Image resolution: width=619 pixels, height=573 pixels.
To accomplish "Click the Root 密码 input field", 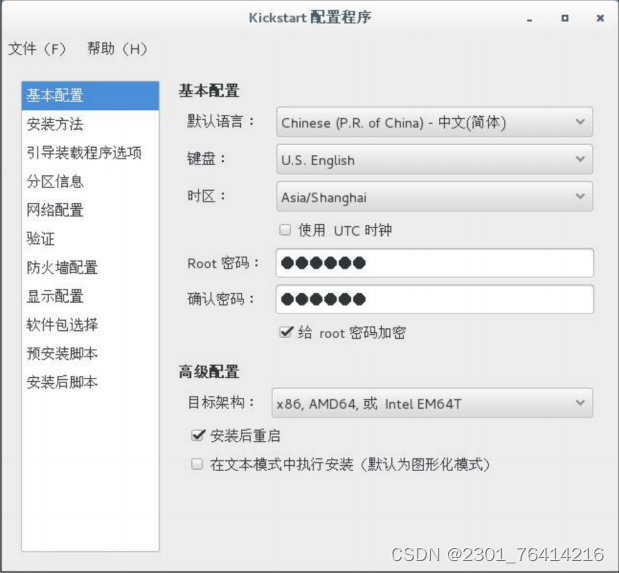I will pos(434,263).
